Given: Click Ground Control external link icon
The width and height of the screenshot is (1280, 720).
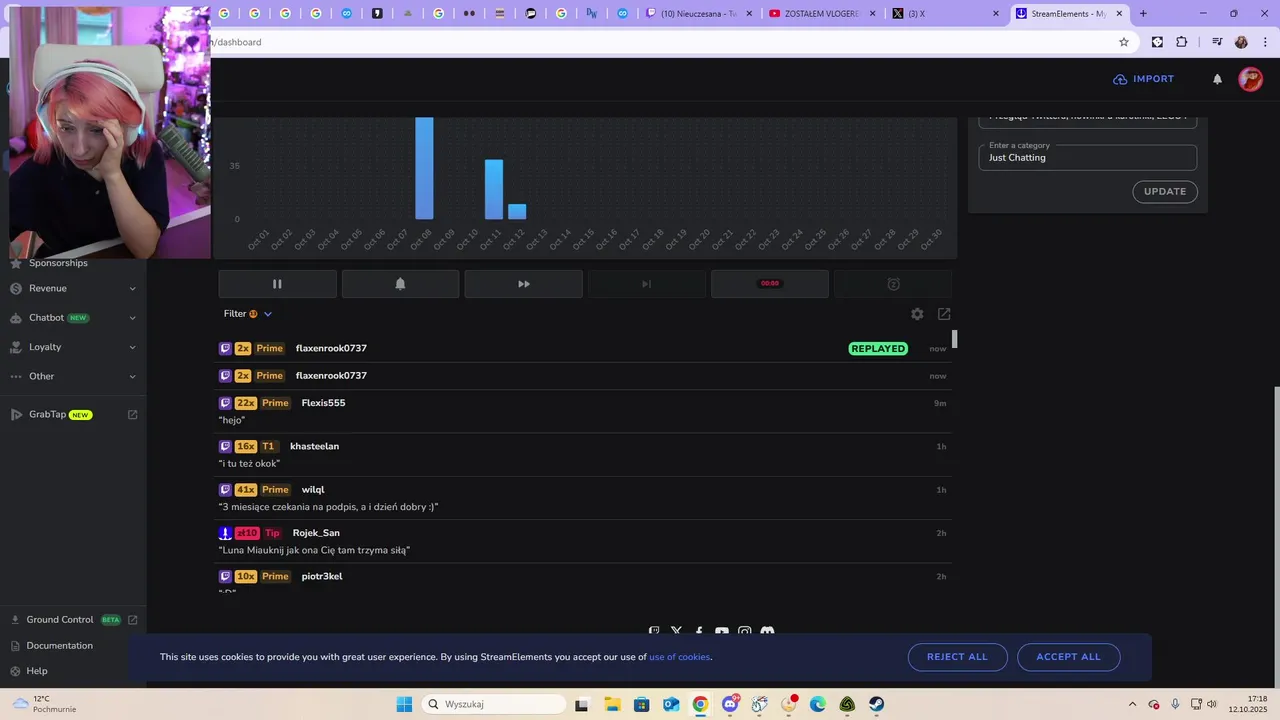Looking at the screenshot, I should coord(132,620).
